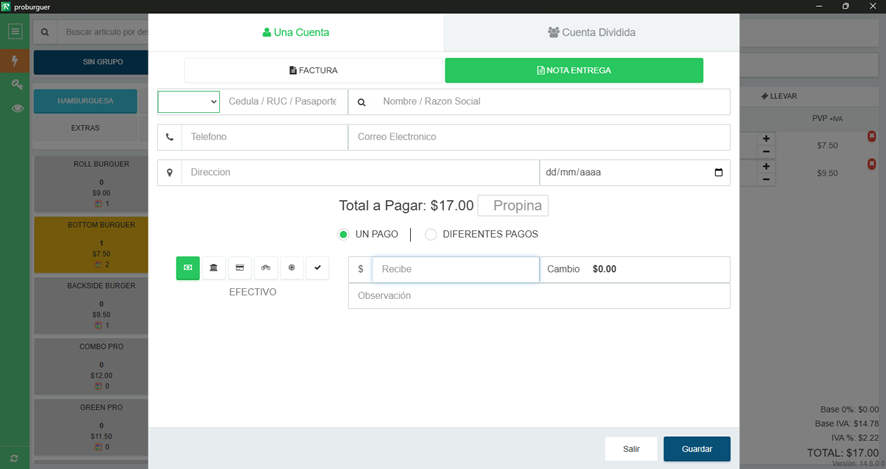Choose the checkmark payment method icon
Image resolution: width=886 pixels, height=469 pixels.
(318, 268)
